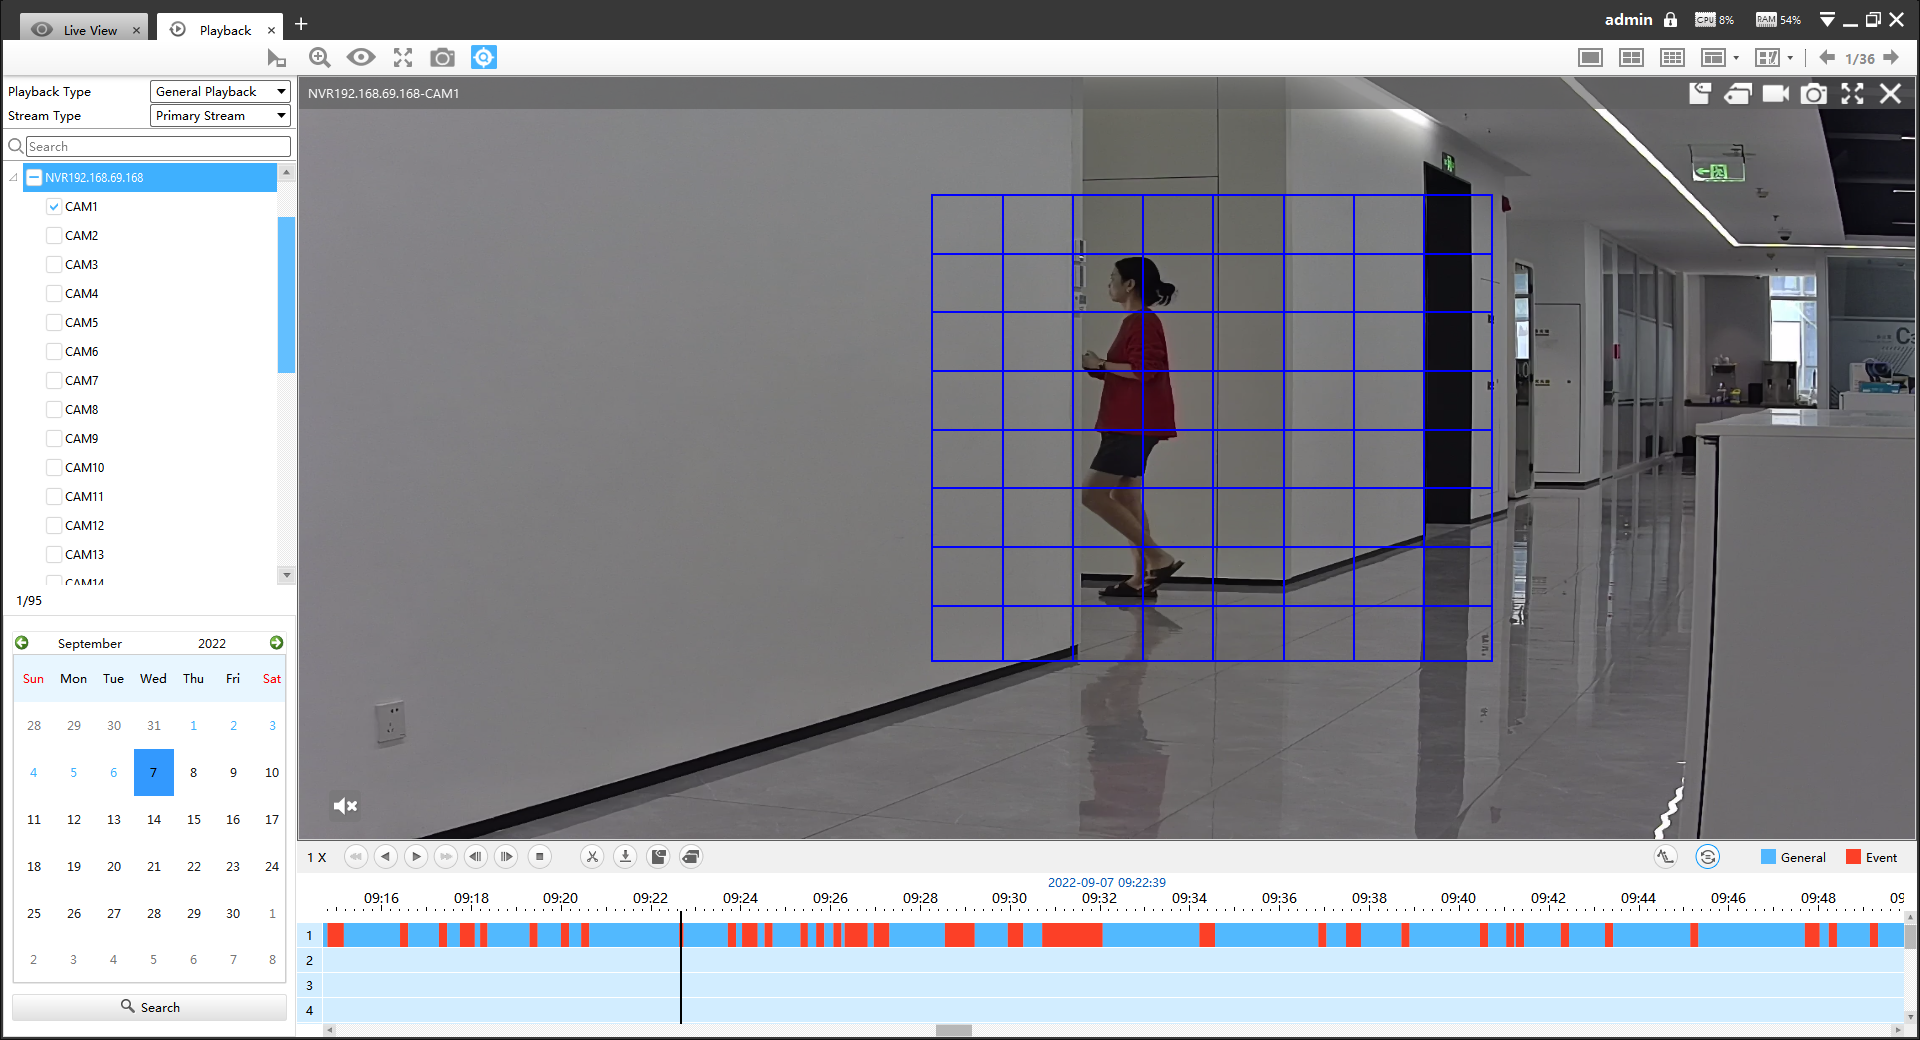Toggle synchronous playback icon
The image size is (1920, 1040).
coord(1708,857)
